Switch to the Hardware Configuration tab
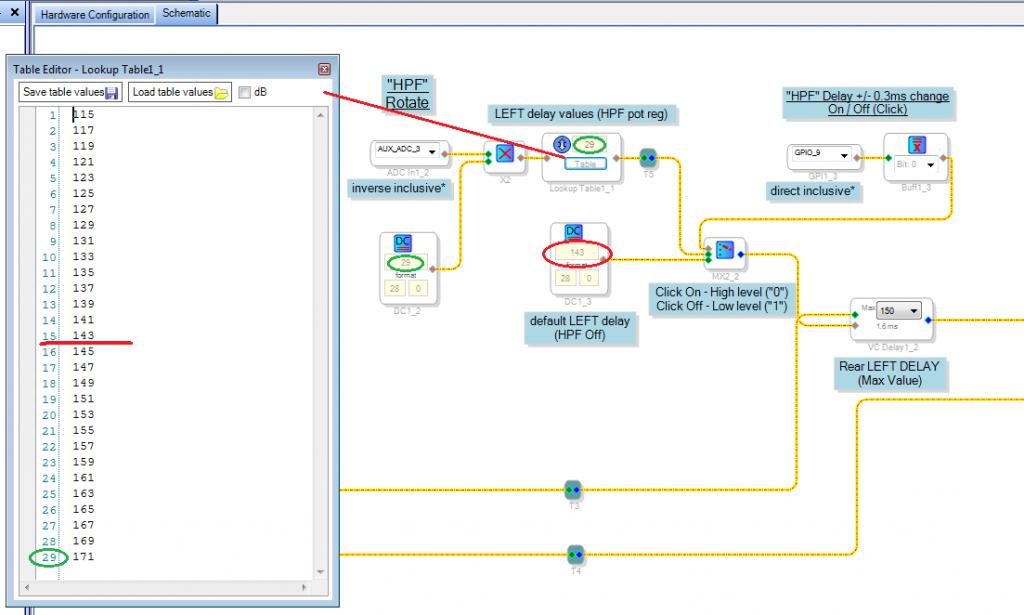Screen dimensions: 1024x615 [95, 15]
